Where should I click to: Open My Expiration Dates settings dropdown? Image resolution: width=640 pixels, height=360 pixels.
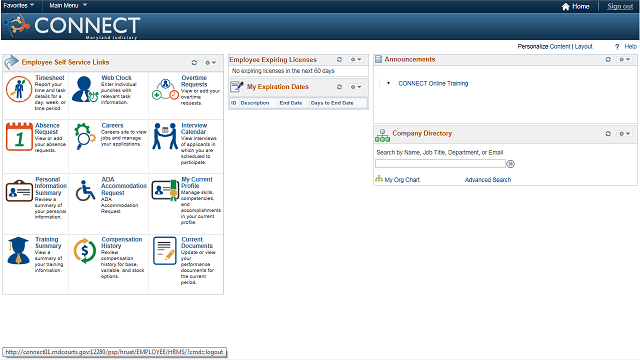point(356,87)
